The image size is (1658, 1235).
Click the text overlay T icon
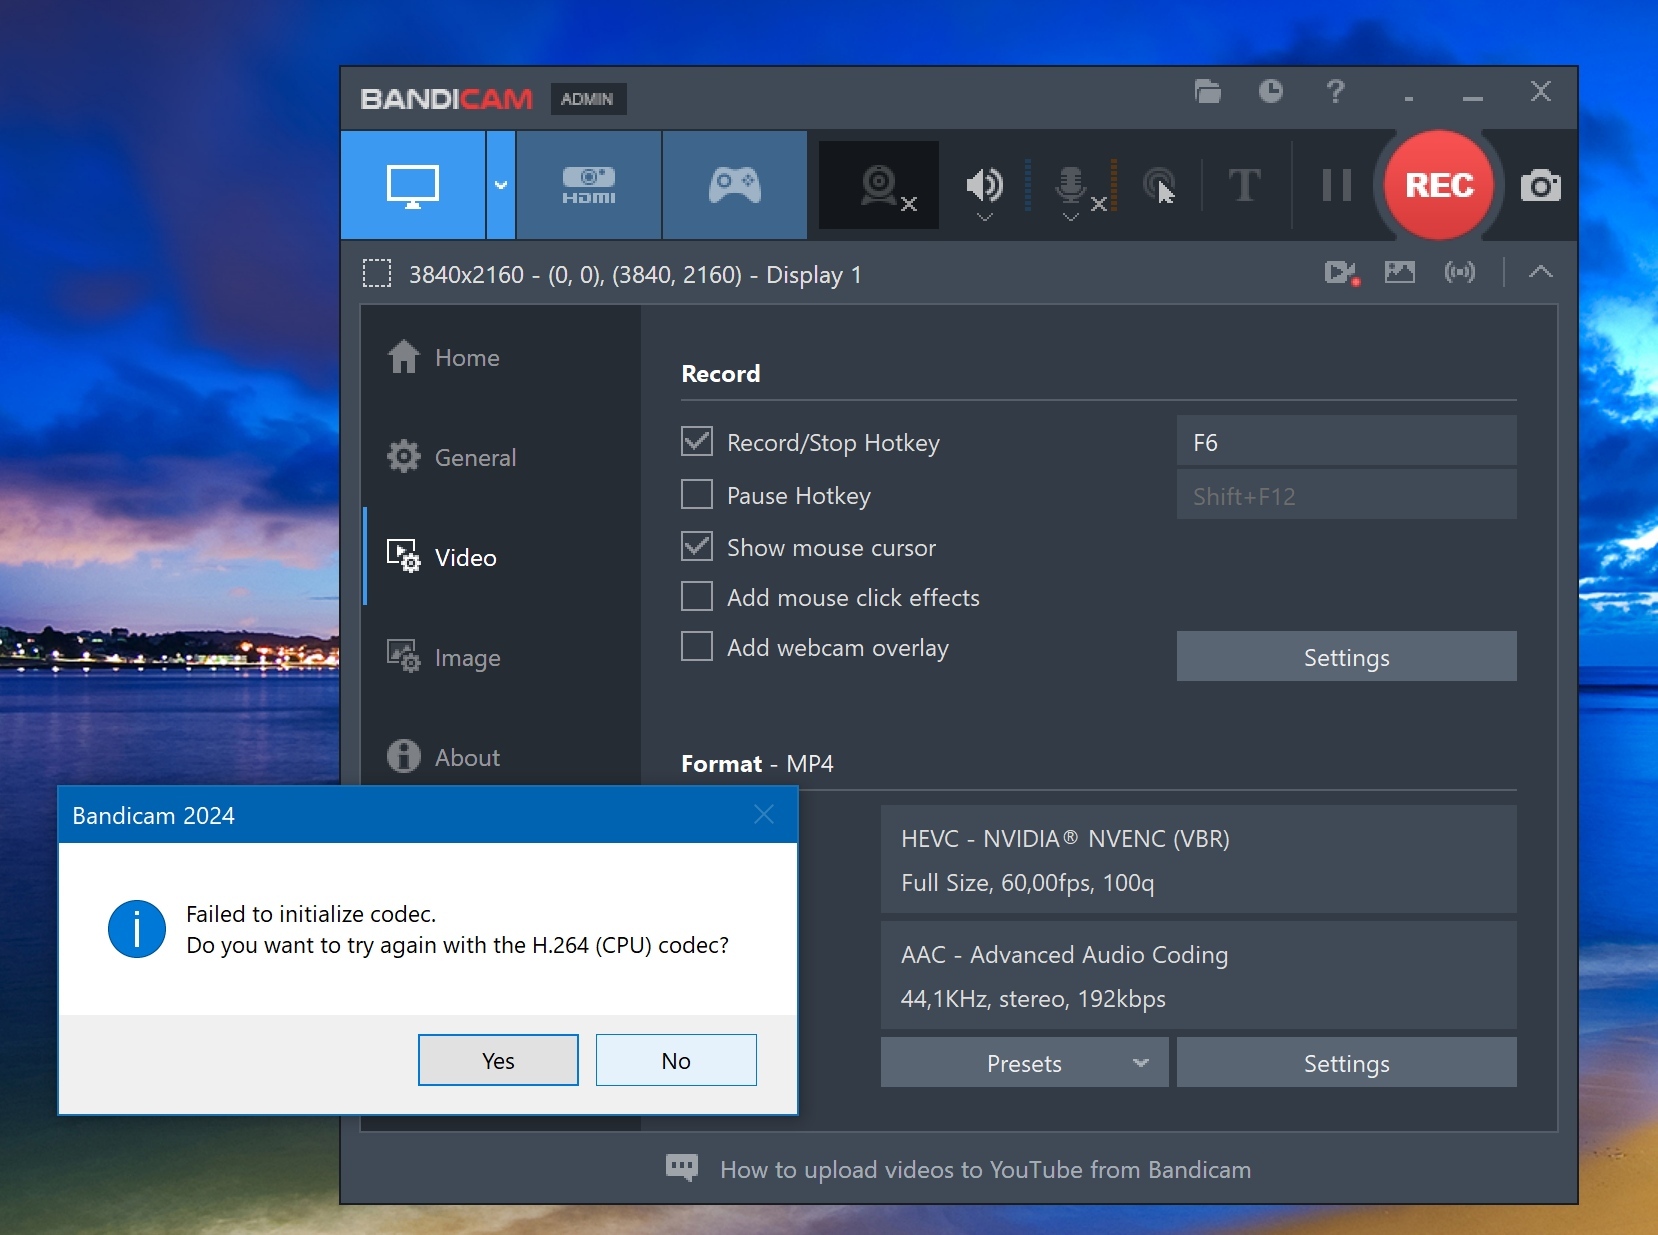tap(1244, 185)
